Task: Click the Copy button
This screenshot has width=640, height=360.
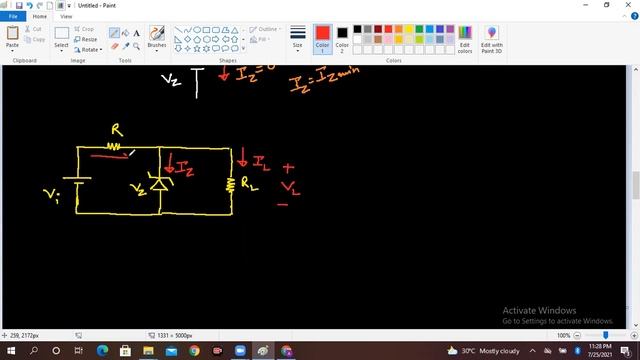Action: click(35, 40)
